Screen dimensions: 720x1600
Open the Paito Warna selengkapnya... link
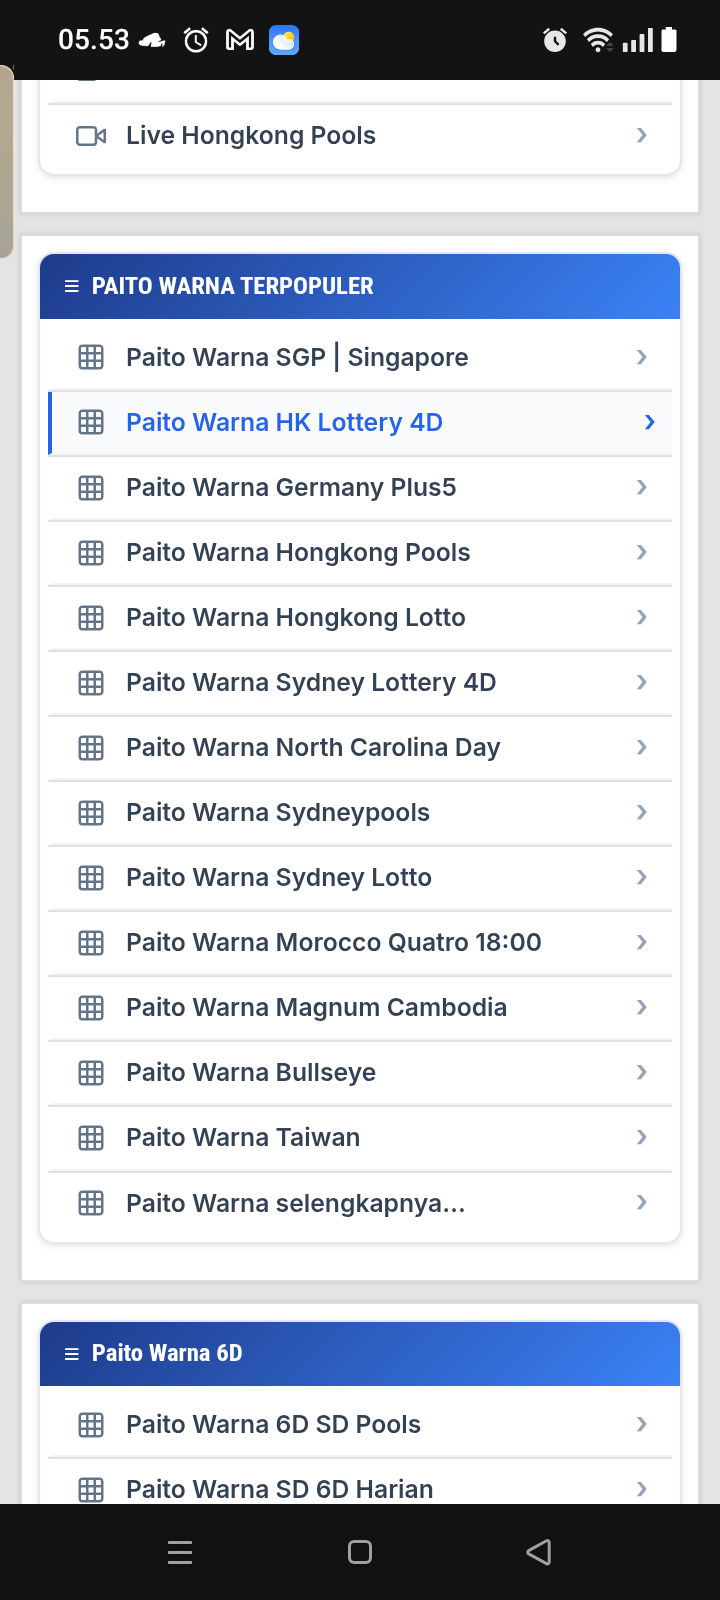pyautogui.click(x=295, y=1203)
